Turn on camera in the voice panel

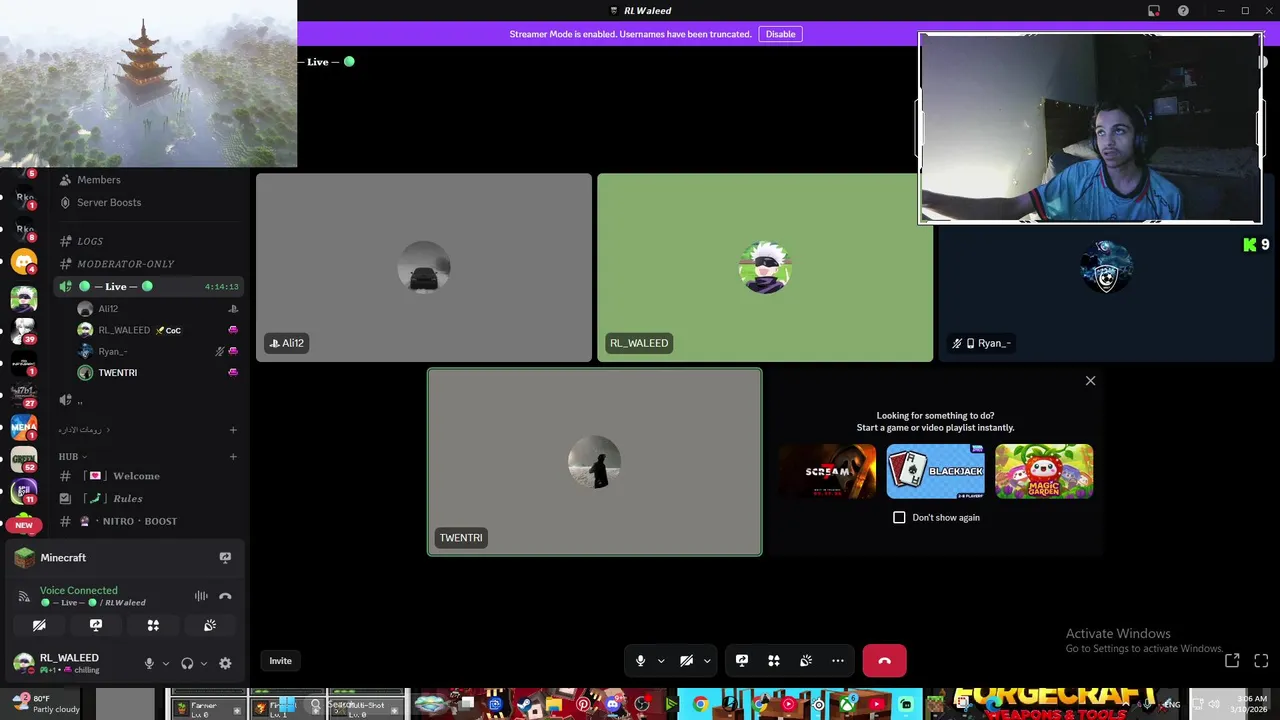39,625
